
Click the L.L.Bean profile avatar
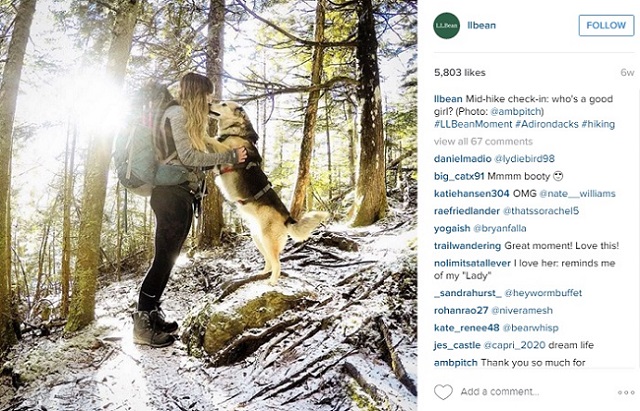[x=447, y=25]
